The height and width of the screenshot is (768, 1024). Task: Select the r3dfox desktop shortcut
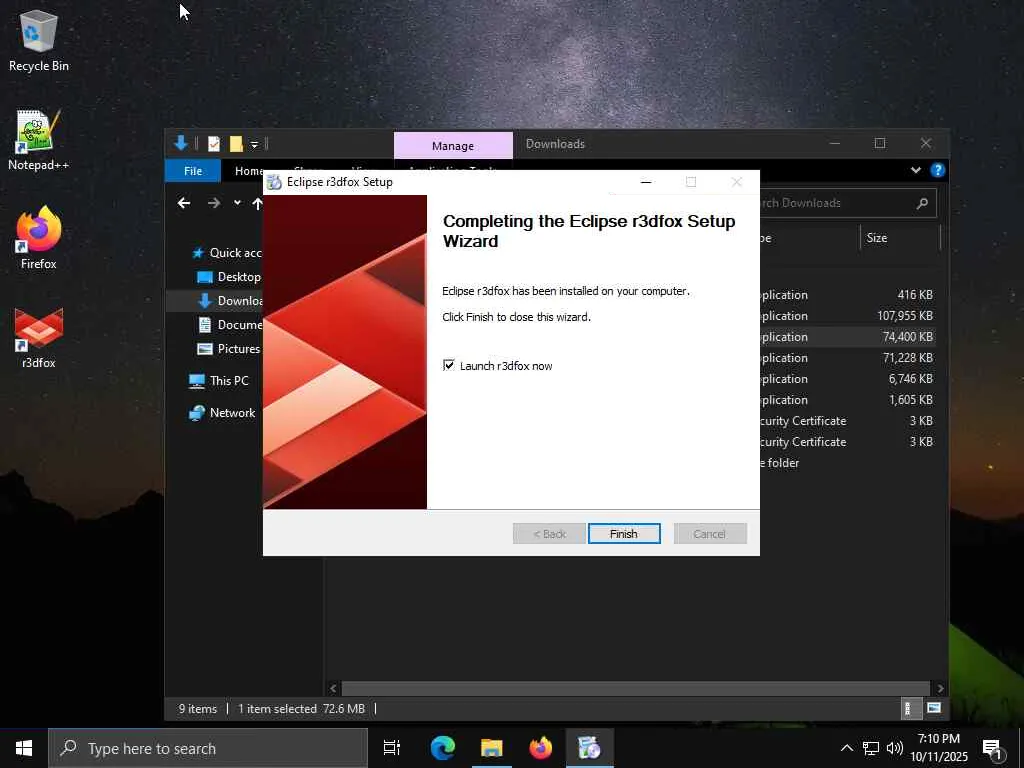(39, 338)
